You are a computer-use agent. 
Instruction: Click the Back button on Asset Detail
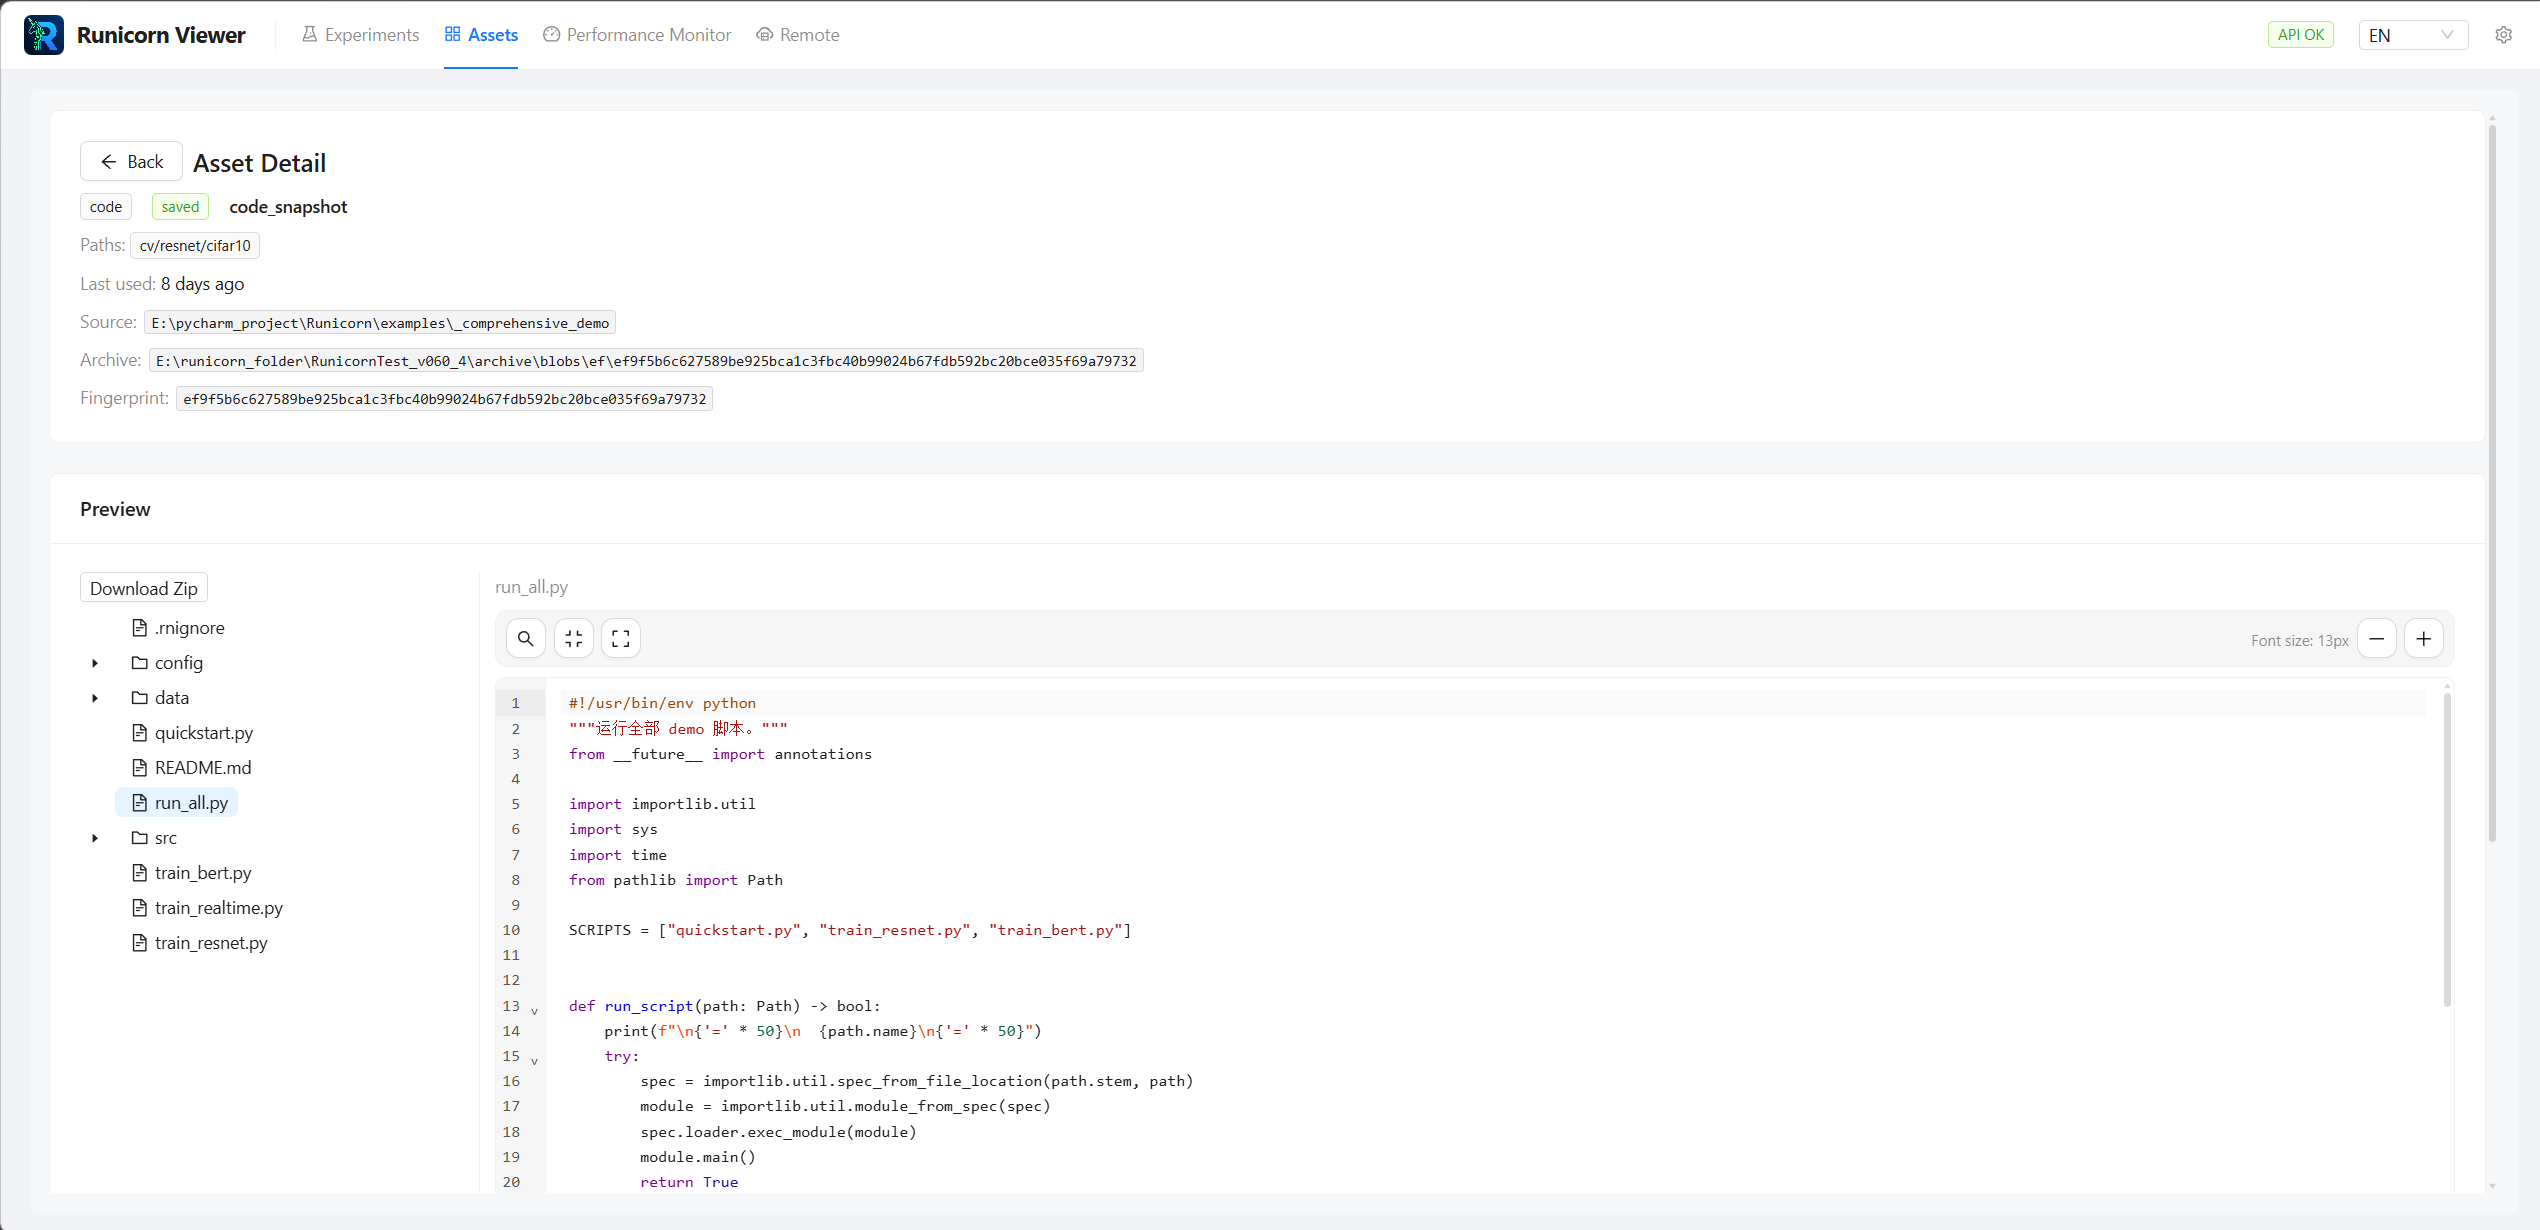[130, 161]
